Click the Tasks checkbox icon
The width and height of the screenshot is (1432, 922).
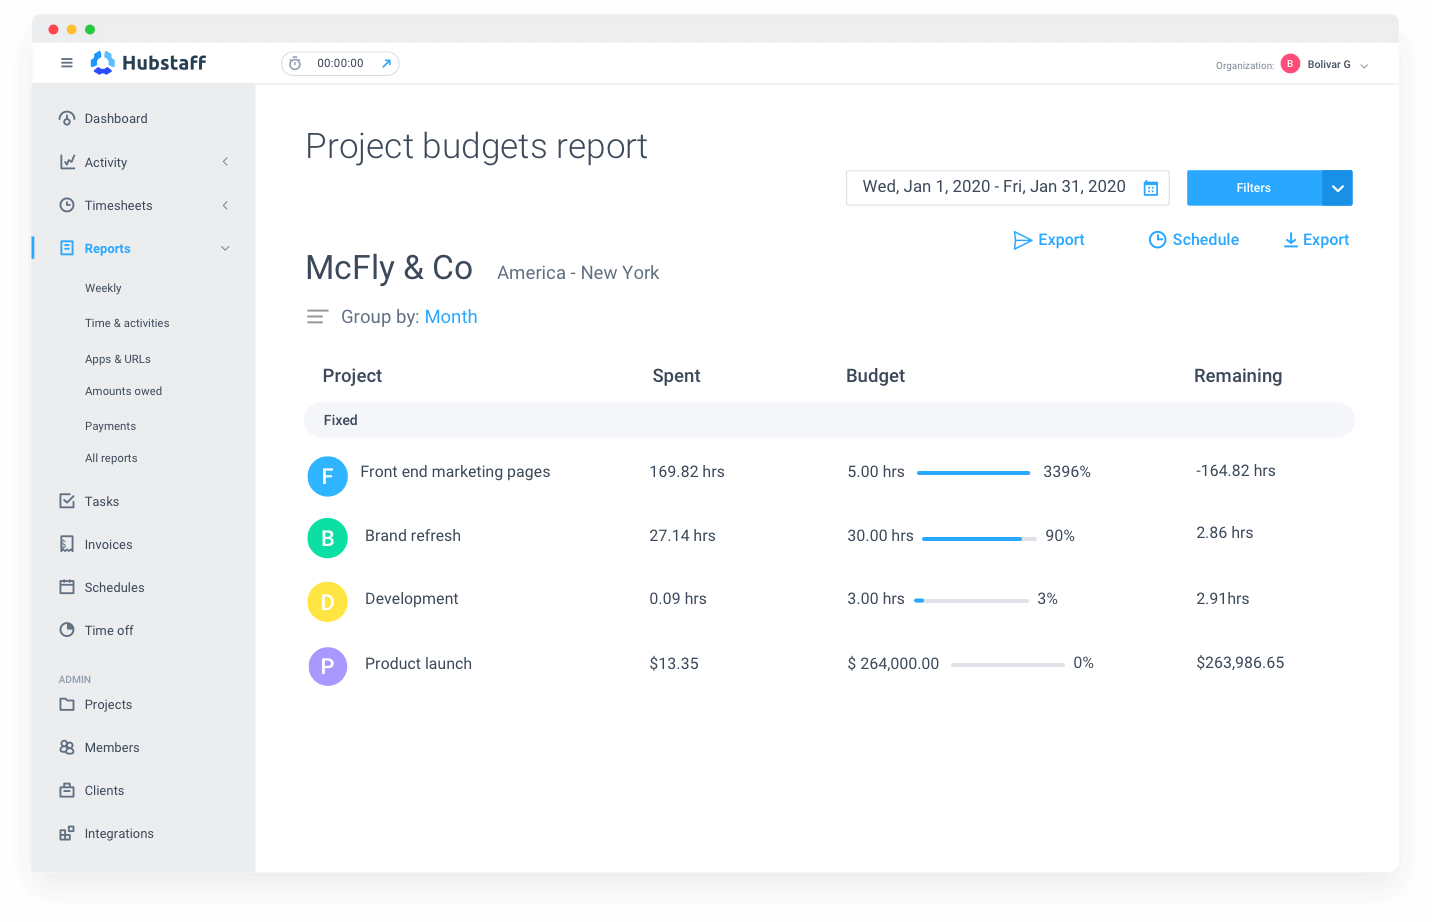67,501
